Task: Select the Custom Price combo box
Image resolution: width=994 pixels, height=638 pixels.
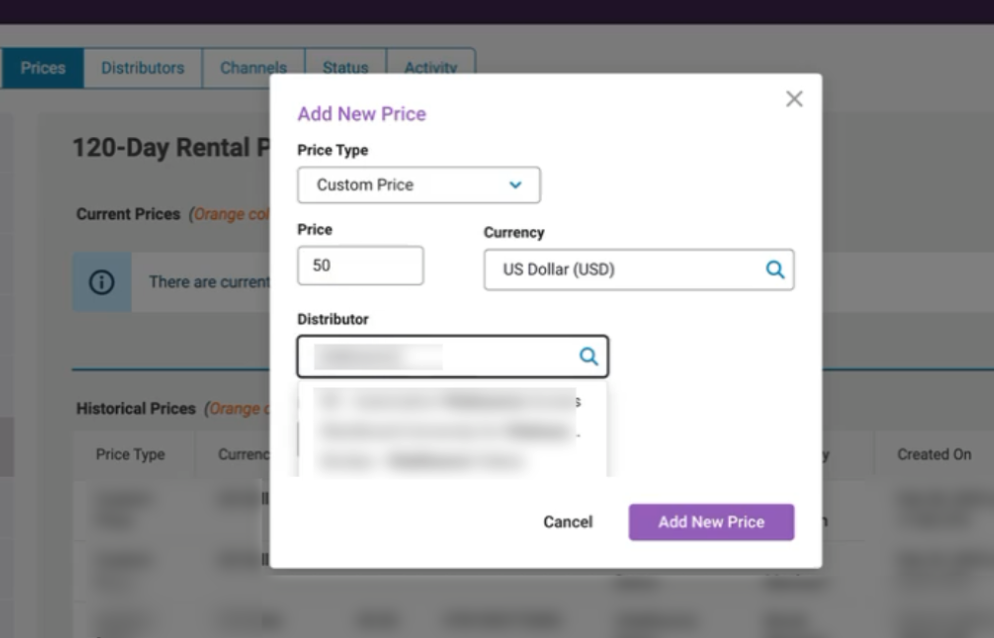Action: [418, 185]
